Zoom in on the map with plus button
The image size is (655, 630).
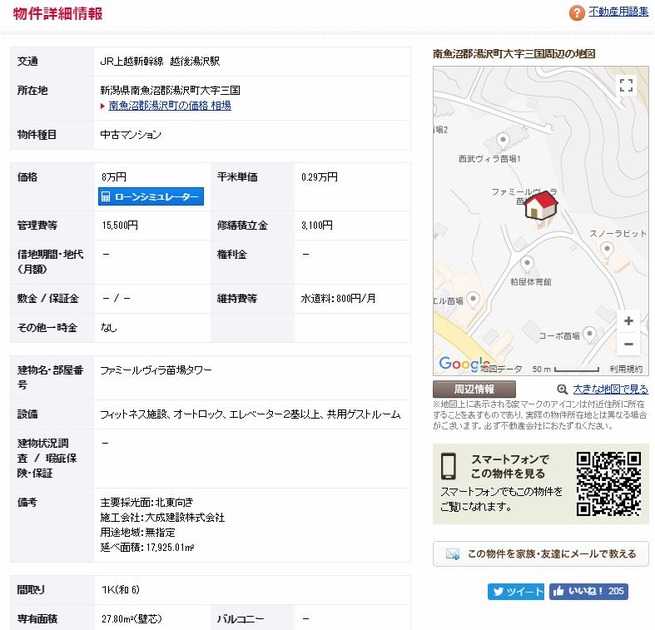click(x=628, y=321)
